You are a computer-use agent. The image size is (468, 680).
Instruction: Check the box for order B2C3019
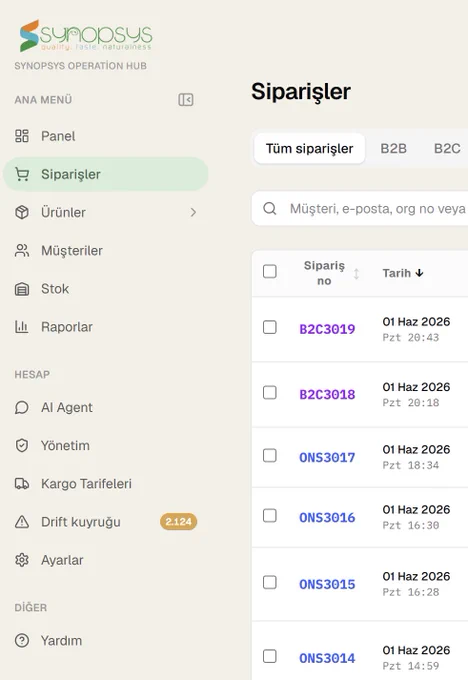270,327
